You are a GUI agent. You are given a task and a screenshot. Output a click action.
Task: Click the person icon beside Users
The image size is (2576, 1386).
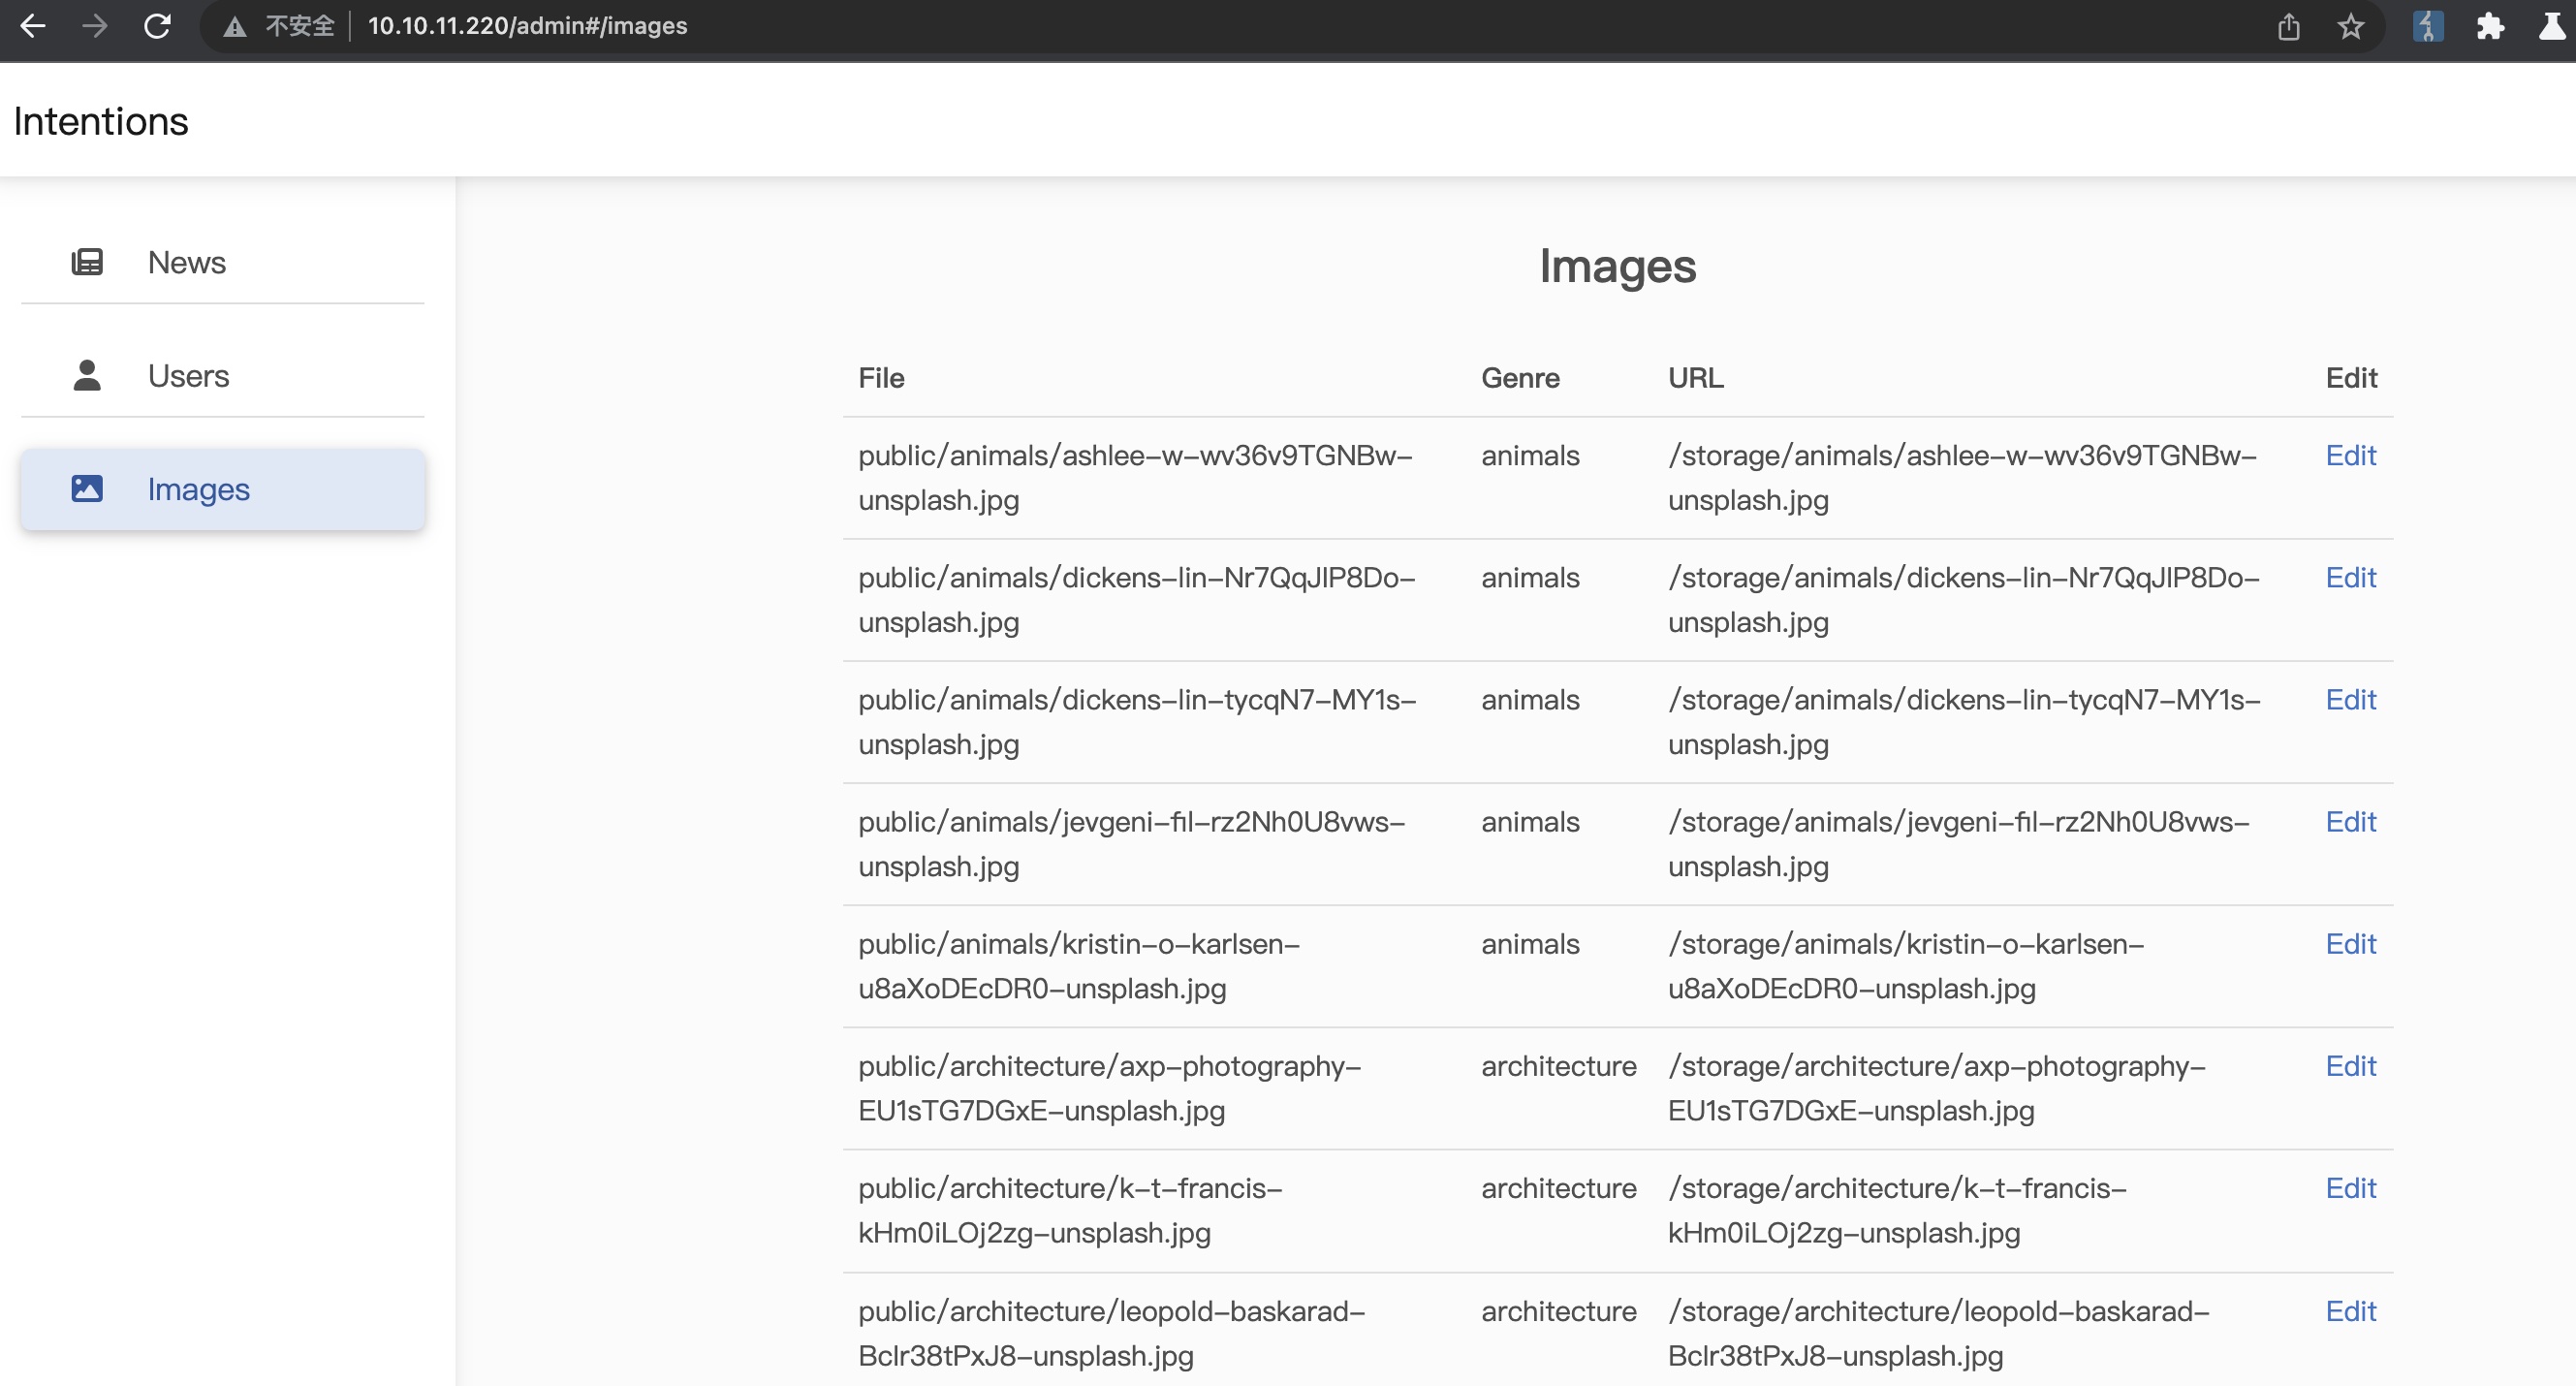(x=87, y=375)
